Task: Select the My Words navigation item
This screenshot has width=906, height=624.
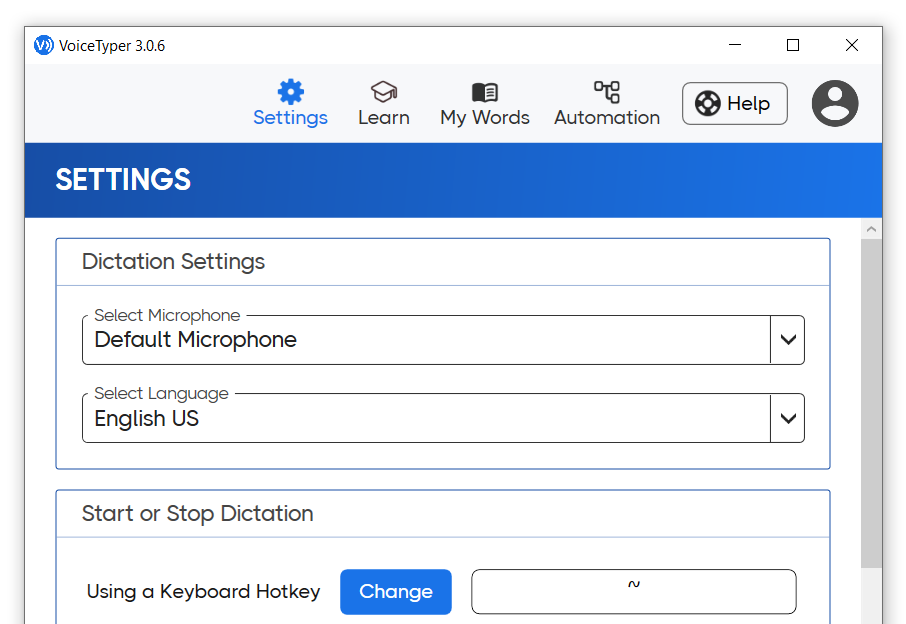Action: click(485, 103)
